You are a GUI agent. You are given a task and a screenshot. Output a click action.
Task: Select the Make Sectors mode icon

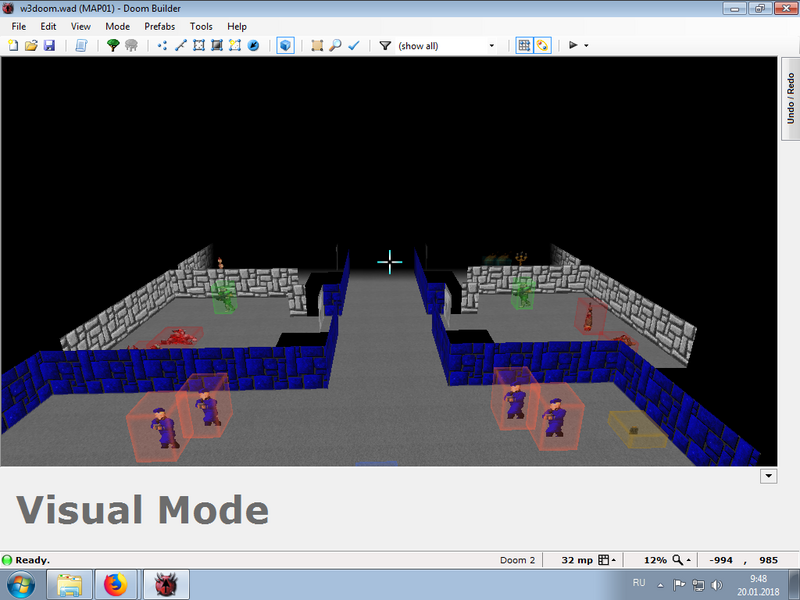(x=235, y=45)
